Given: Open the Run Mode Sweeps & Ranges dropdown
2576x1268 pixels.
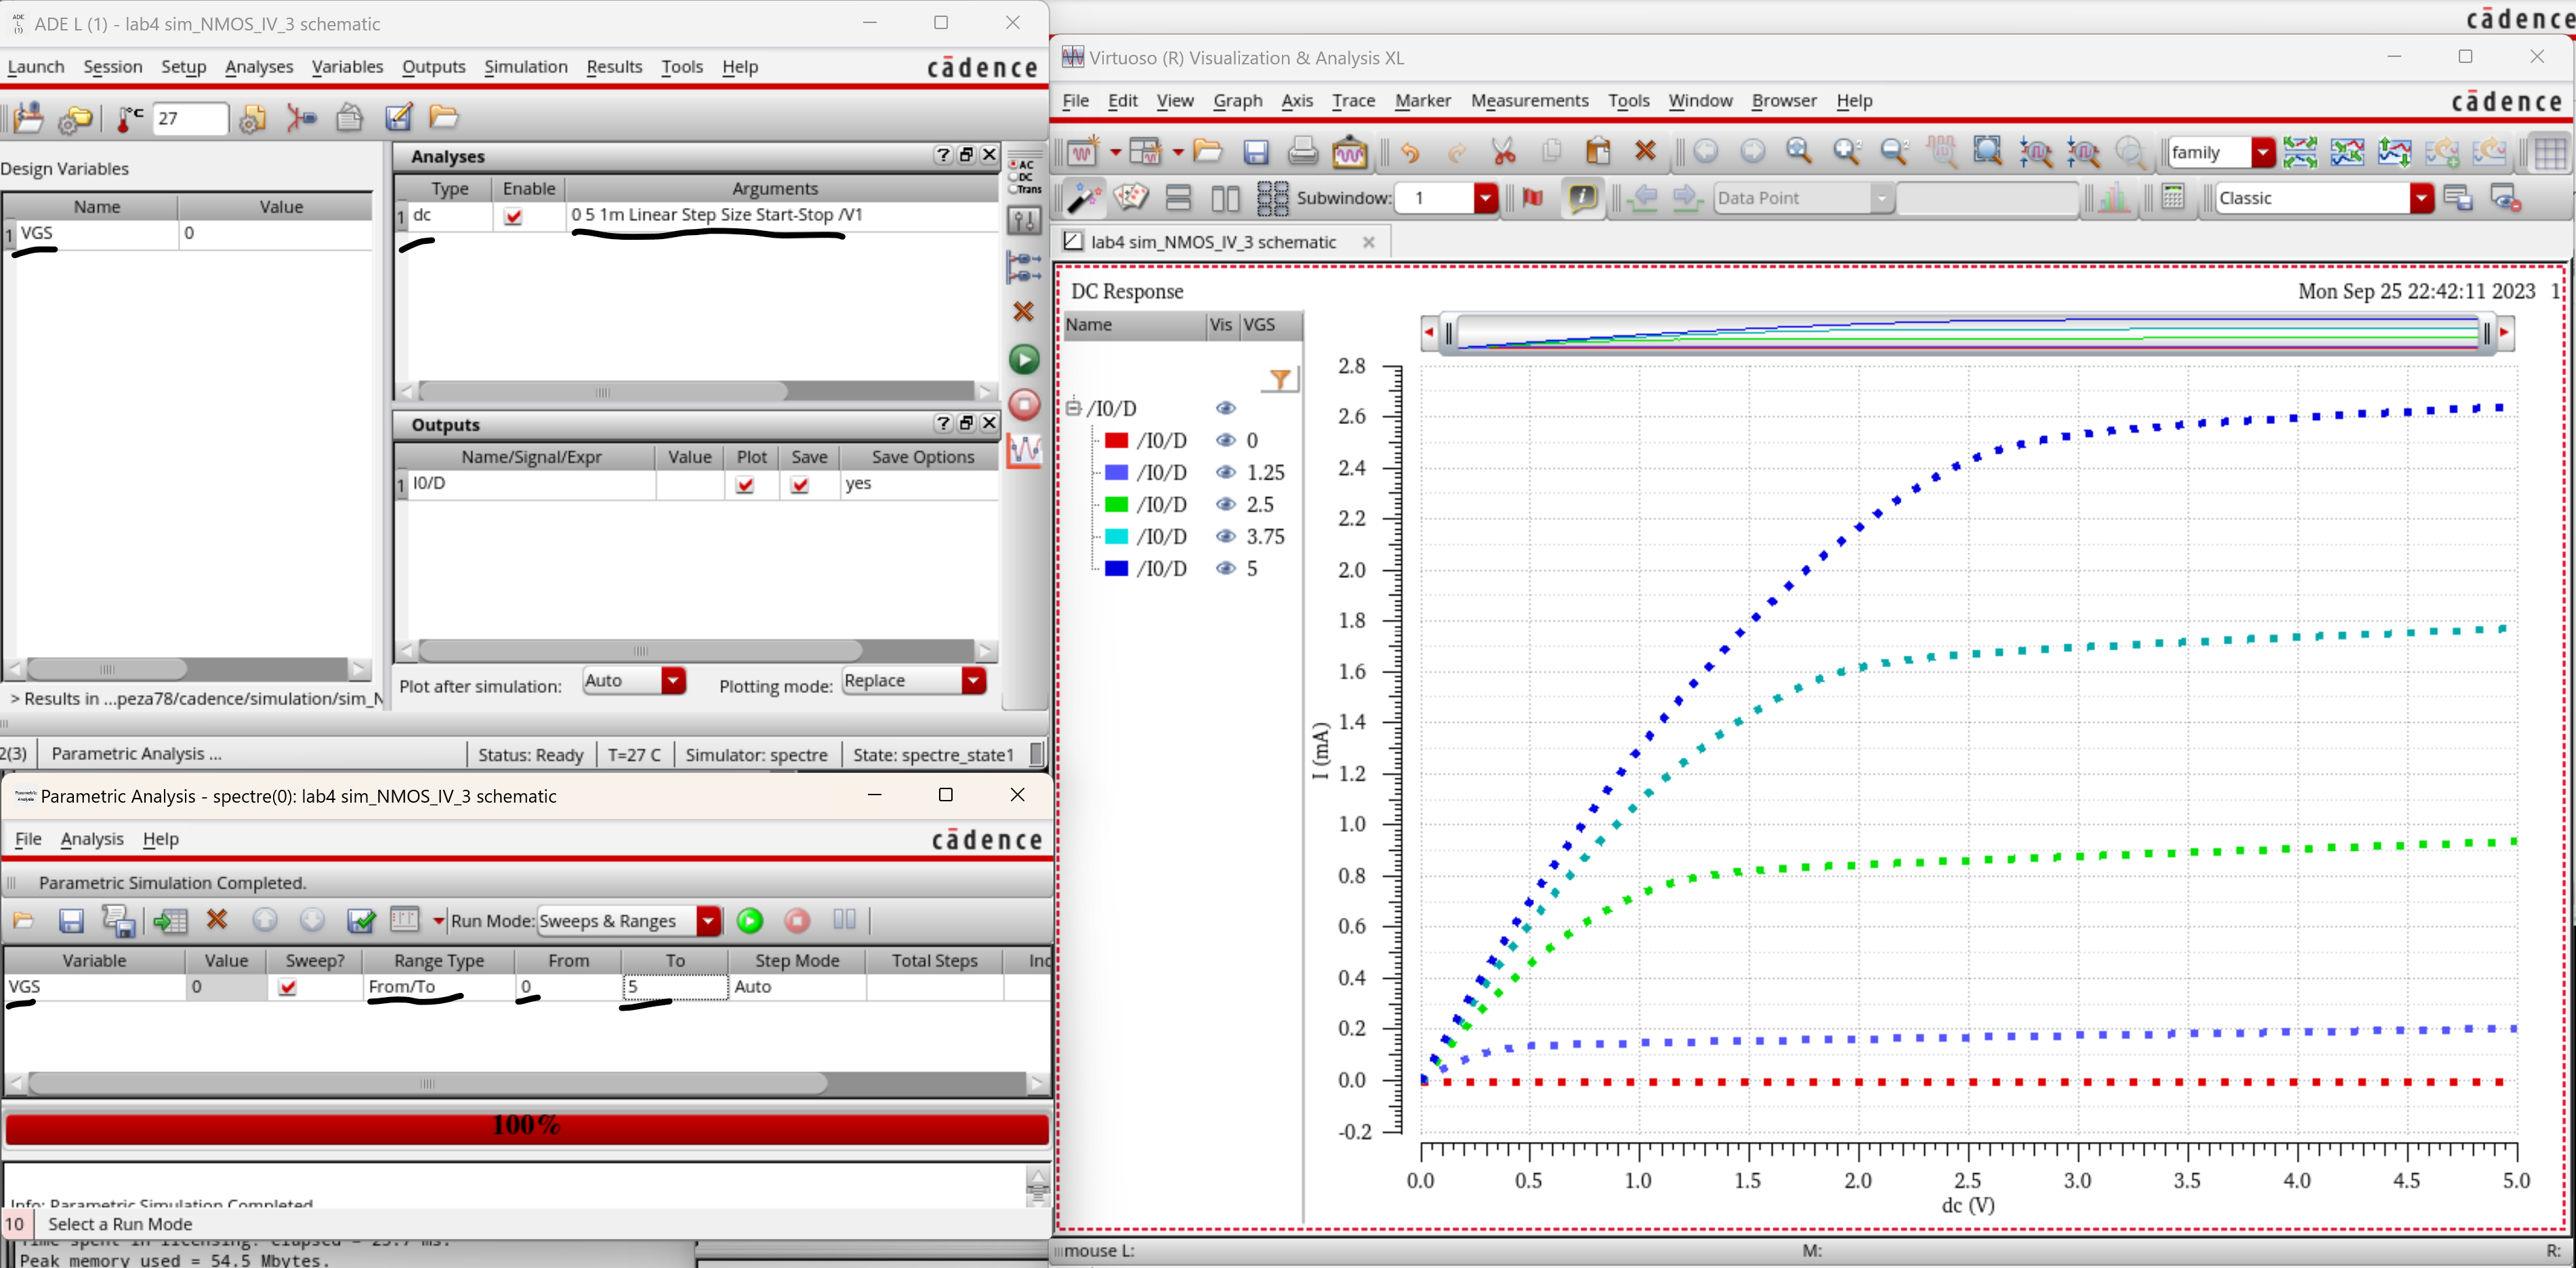Looking at the screenshot, I should pyautogui.click(x=708, y=920).
